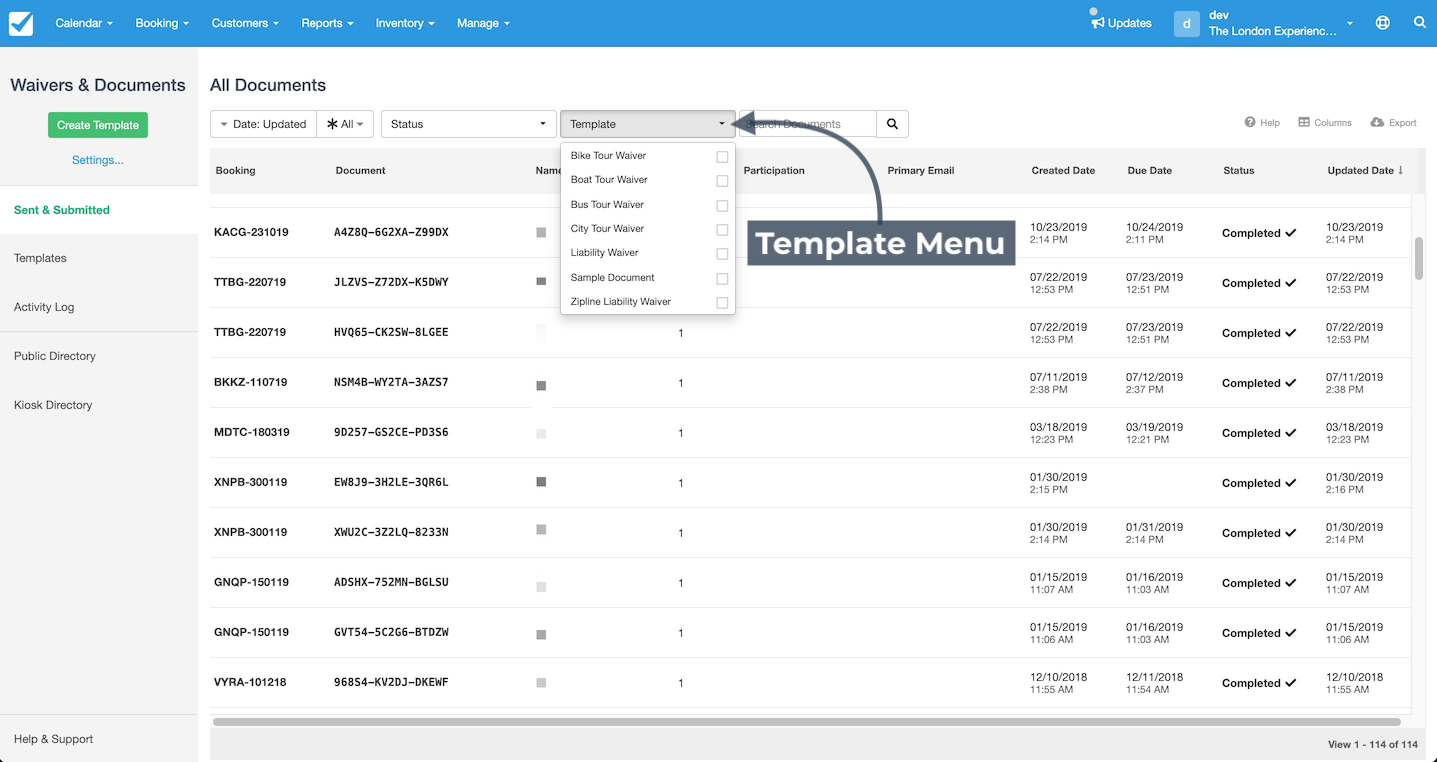
Task: Open the All asterisk filter dropdown
Action: point(346,124)
